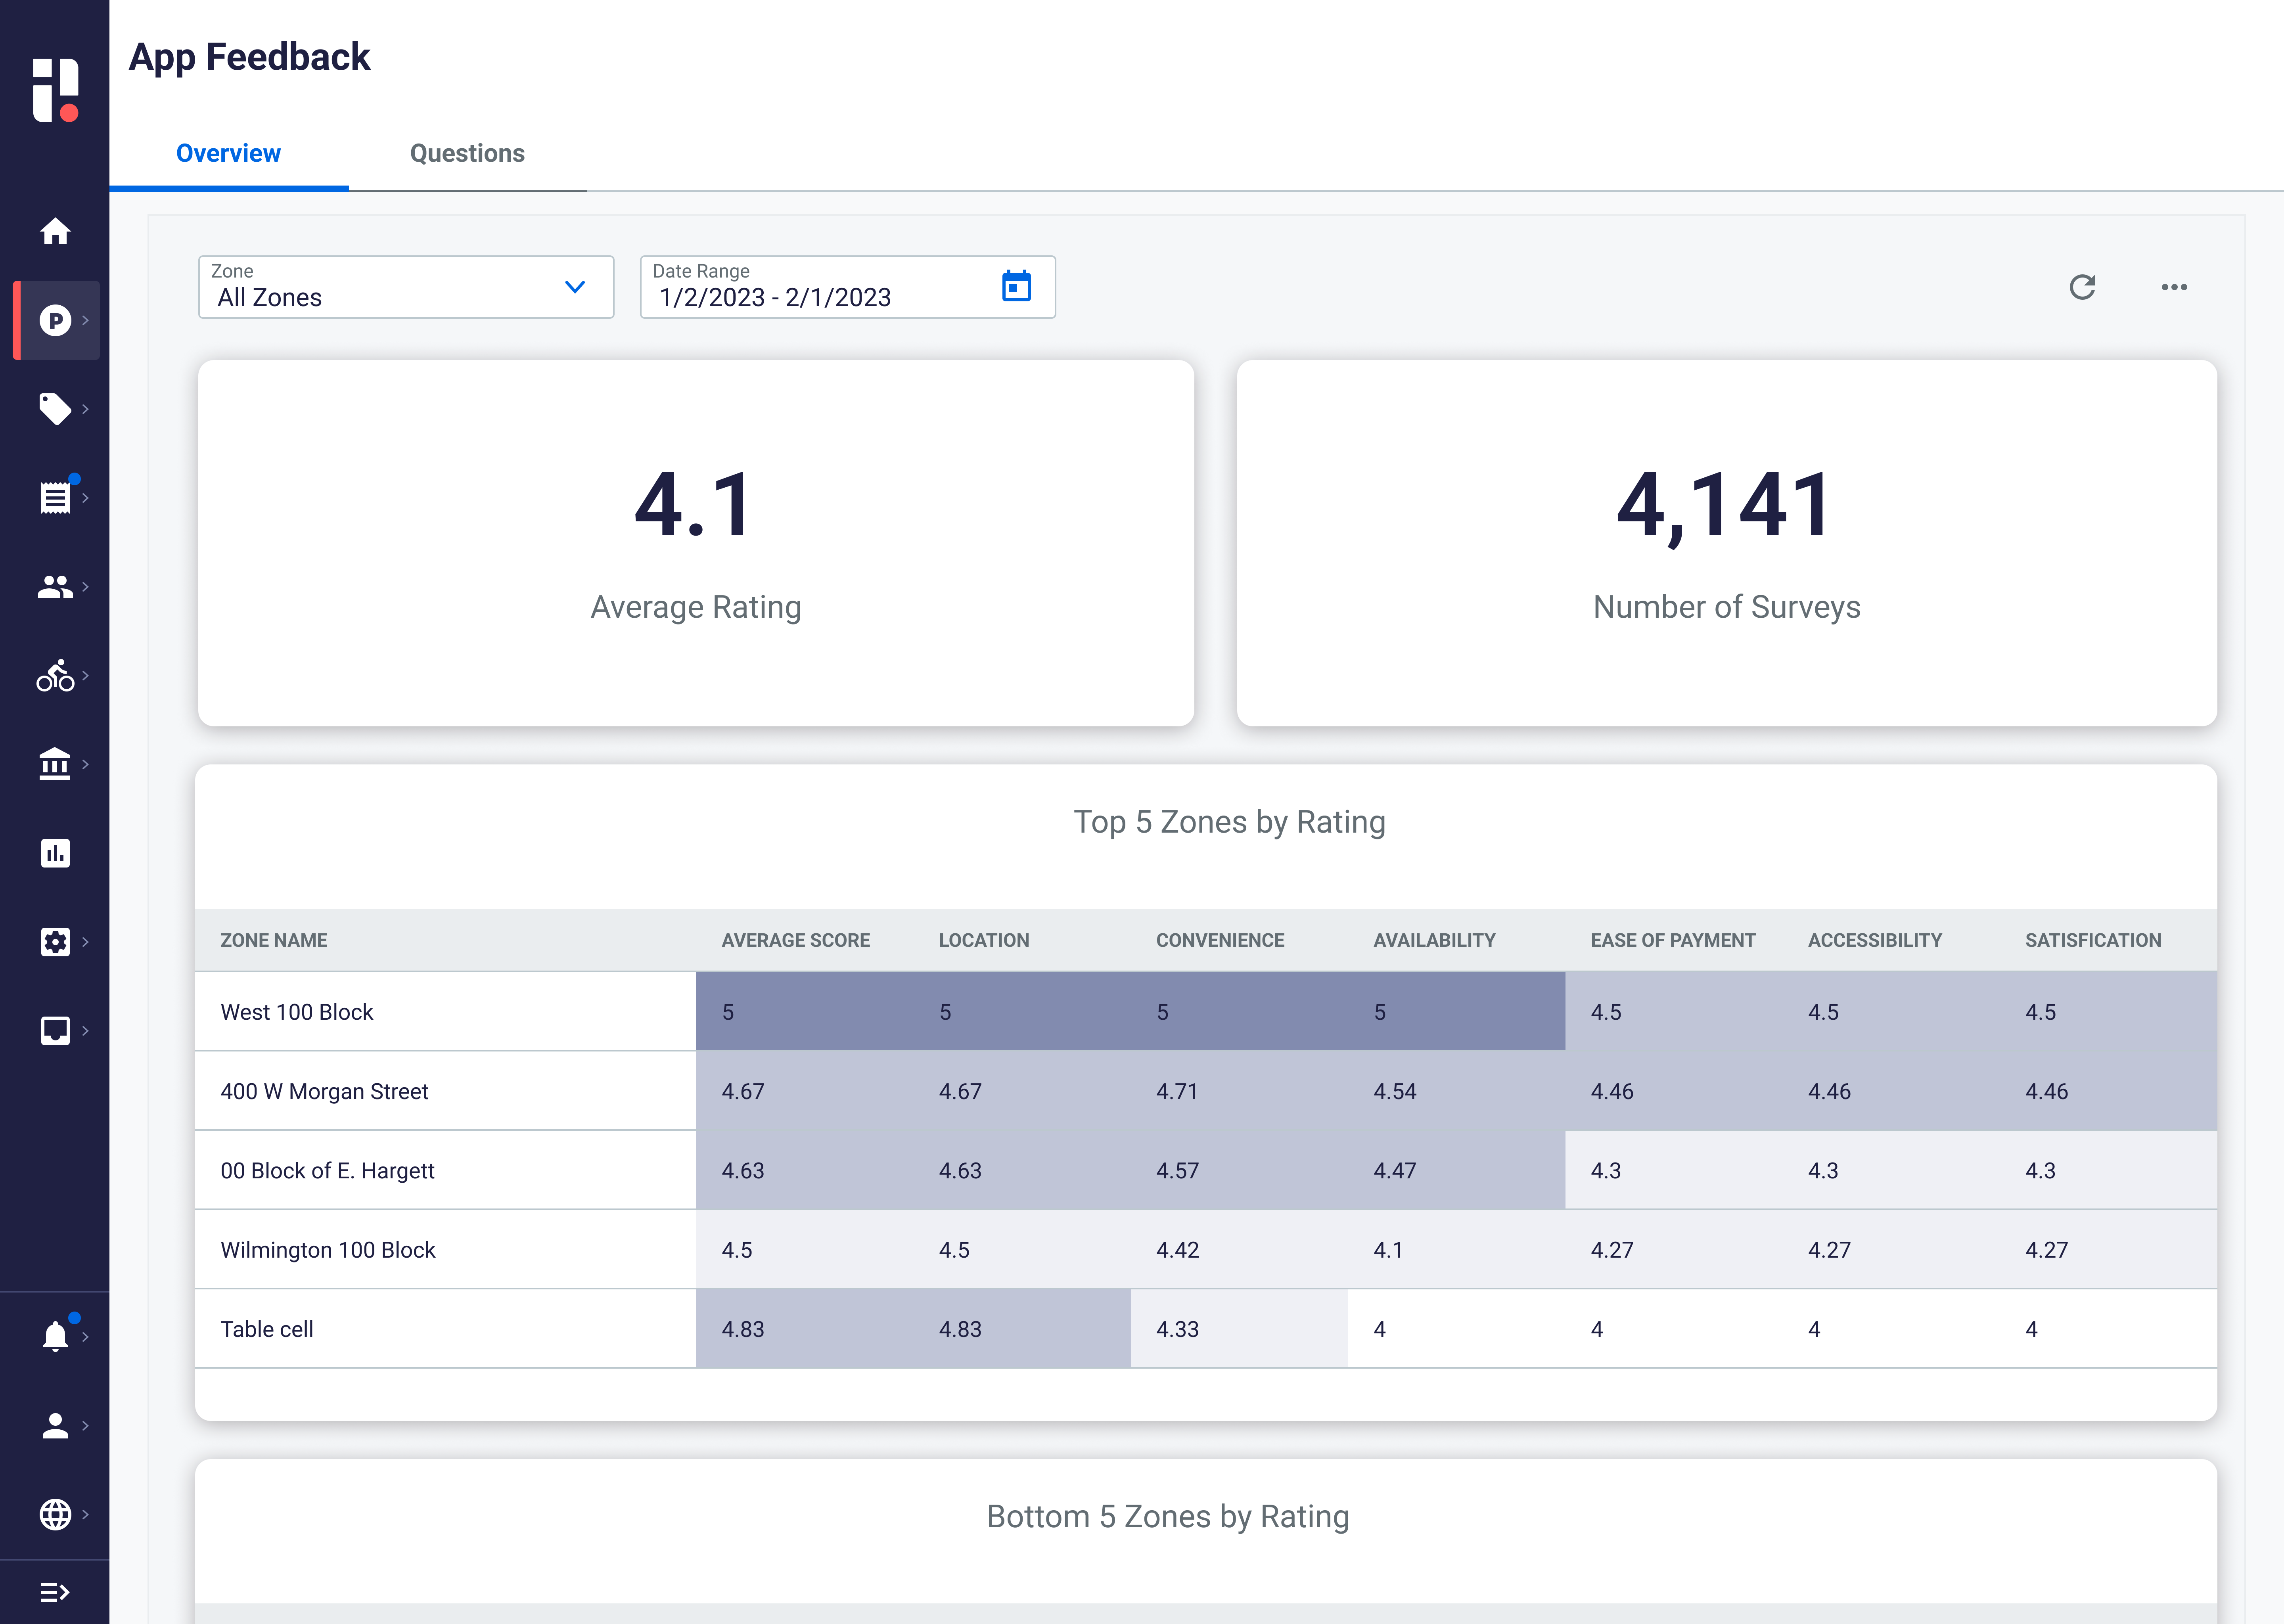This screenshot has width=2284, height=1624.
Task: Open the receipt icon in sidebar
Action: (x=55, y=497)
